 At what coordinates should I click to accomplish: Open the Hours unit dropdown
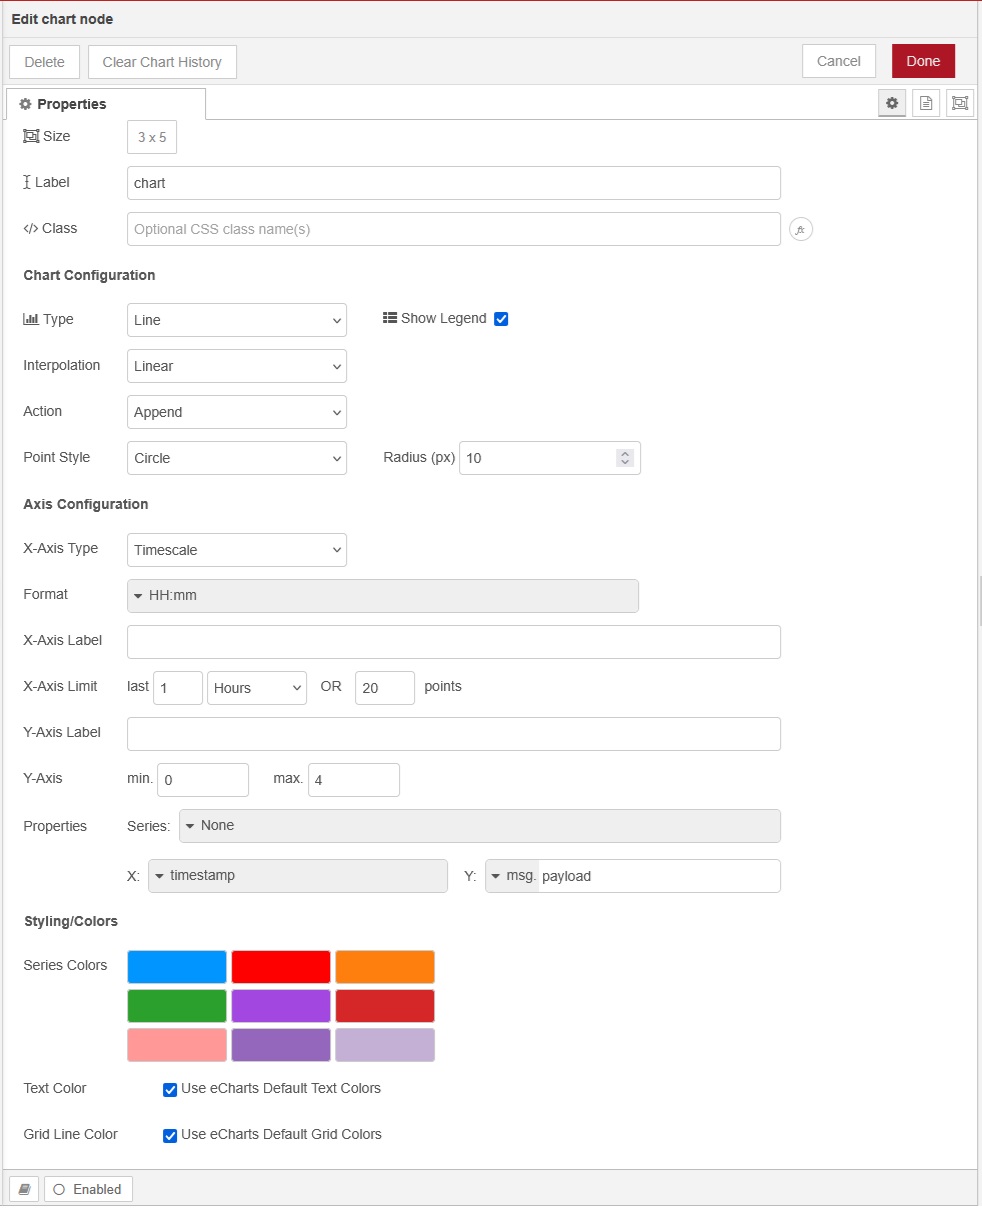coord(257,688)
